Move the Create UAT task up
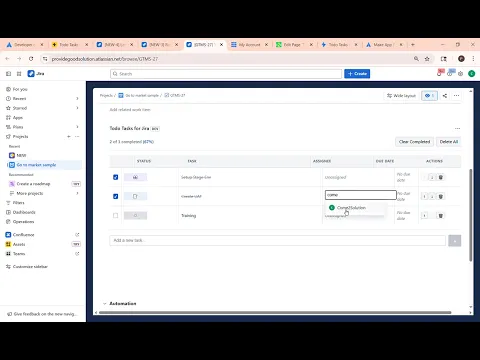Screen dimensions: 480x360 coord(424,196)
